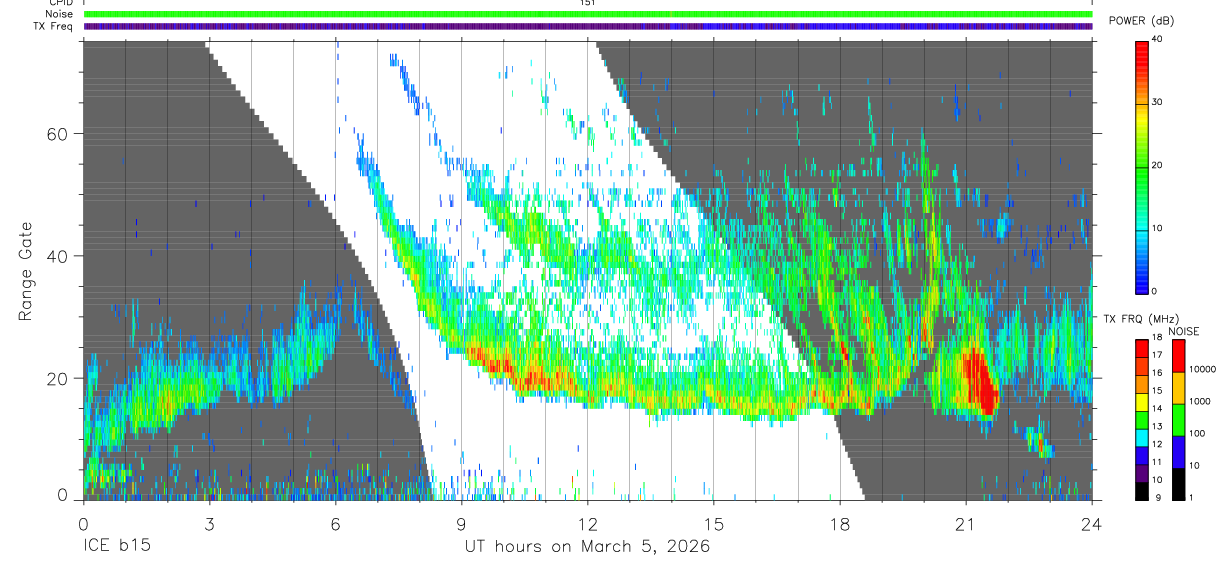Screen dimensions: 1228x567
Task: Click the UT hours on March 5, 2026 title
Action: (587, 547)
